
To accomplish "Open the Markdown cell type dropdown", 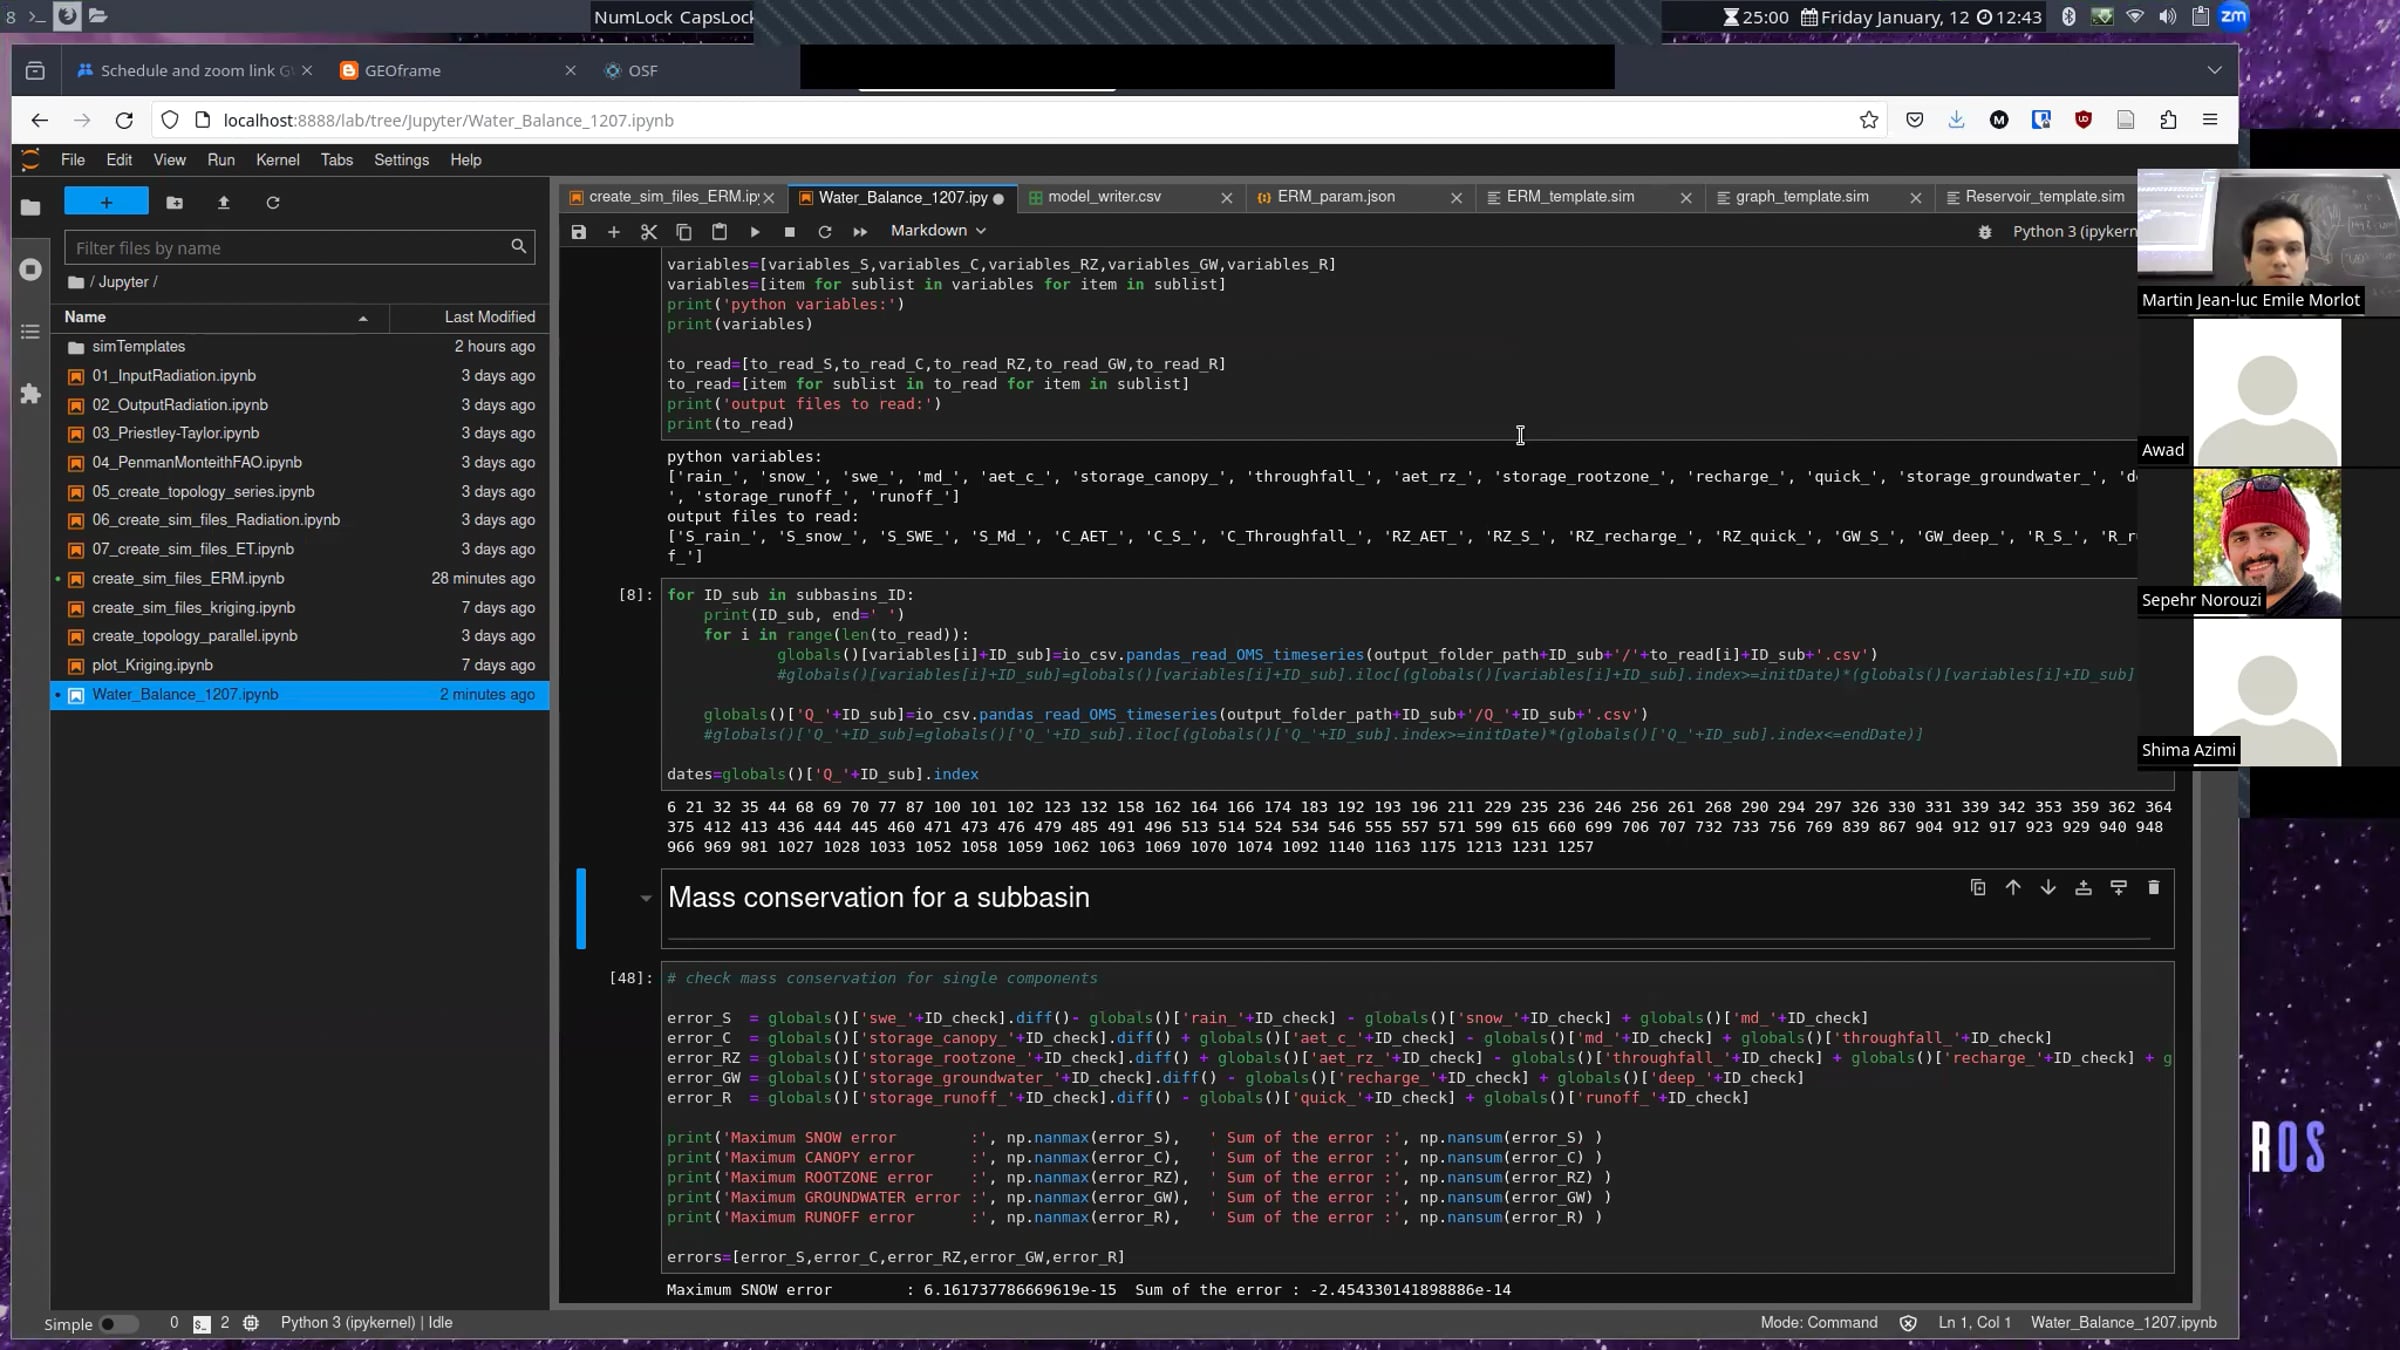I will pos(938,231).
